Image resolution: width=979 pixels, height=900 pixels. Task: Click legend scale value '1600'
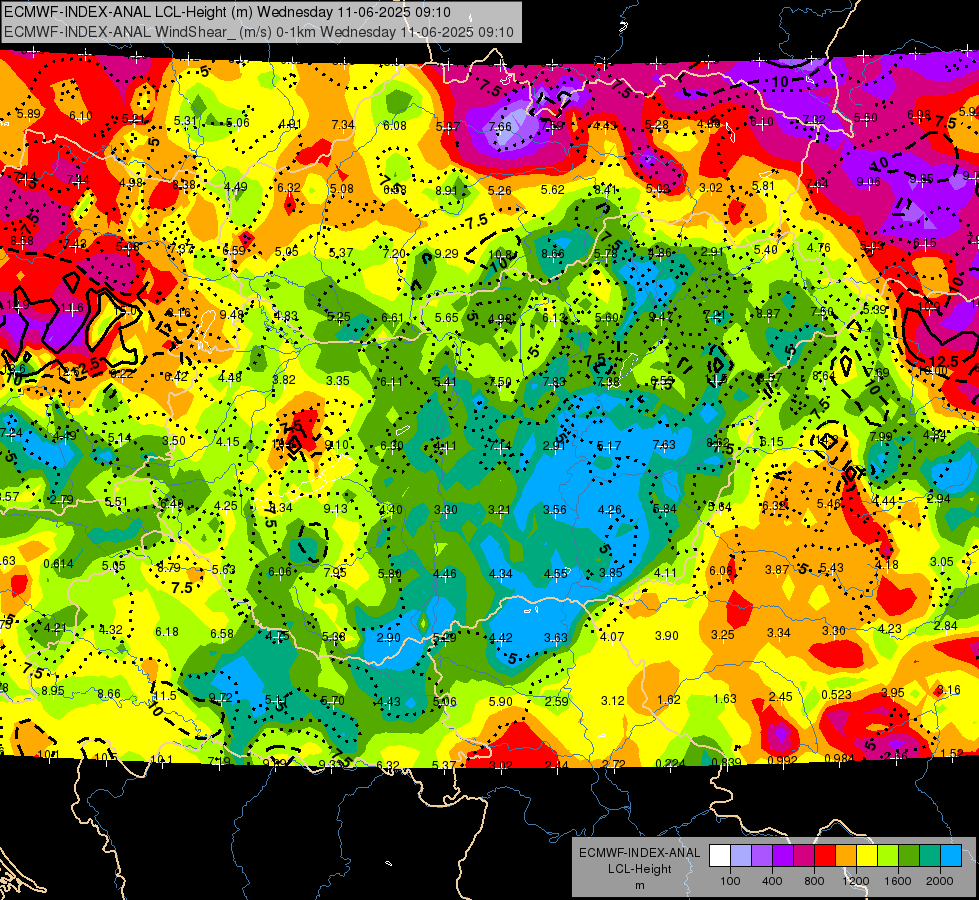(898, 881)
